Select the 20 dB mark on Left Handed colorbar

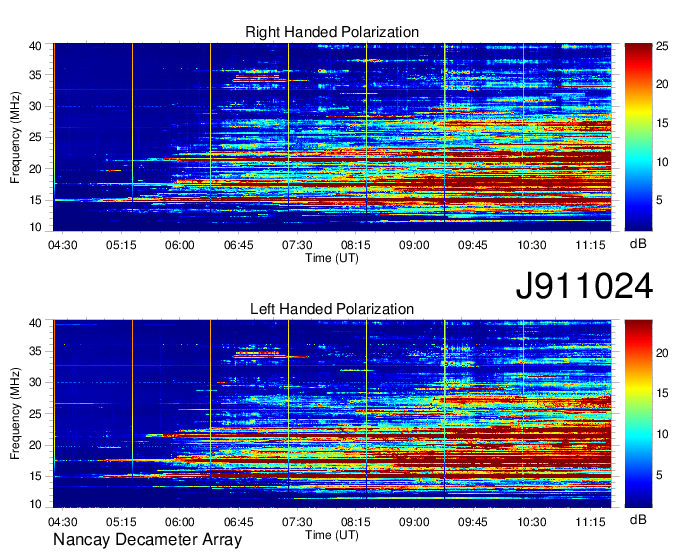[662, 353]
